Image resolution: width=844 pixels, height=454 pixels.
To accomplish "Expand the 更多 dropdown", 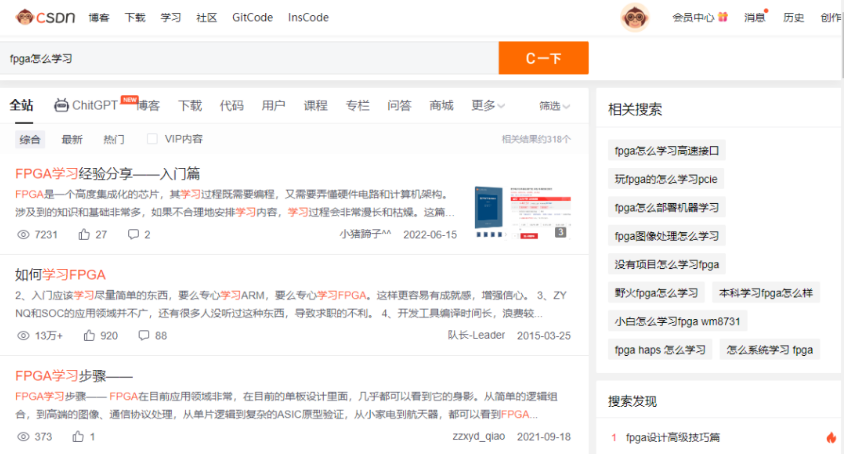I will (x=488, y=106).
